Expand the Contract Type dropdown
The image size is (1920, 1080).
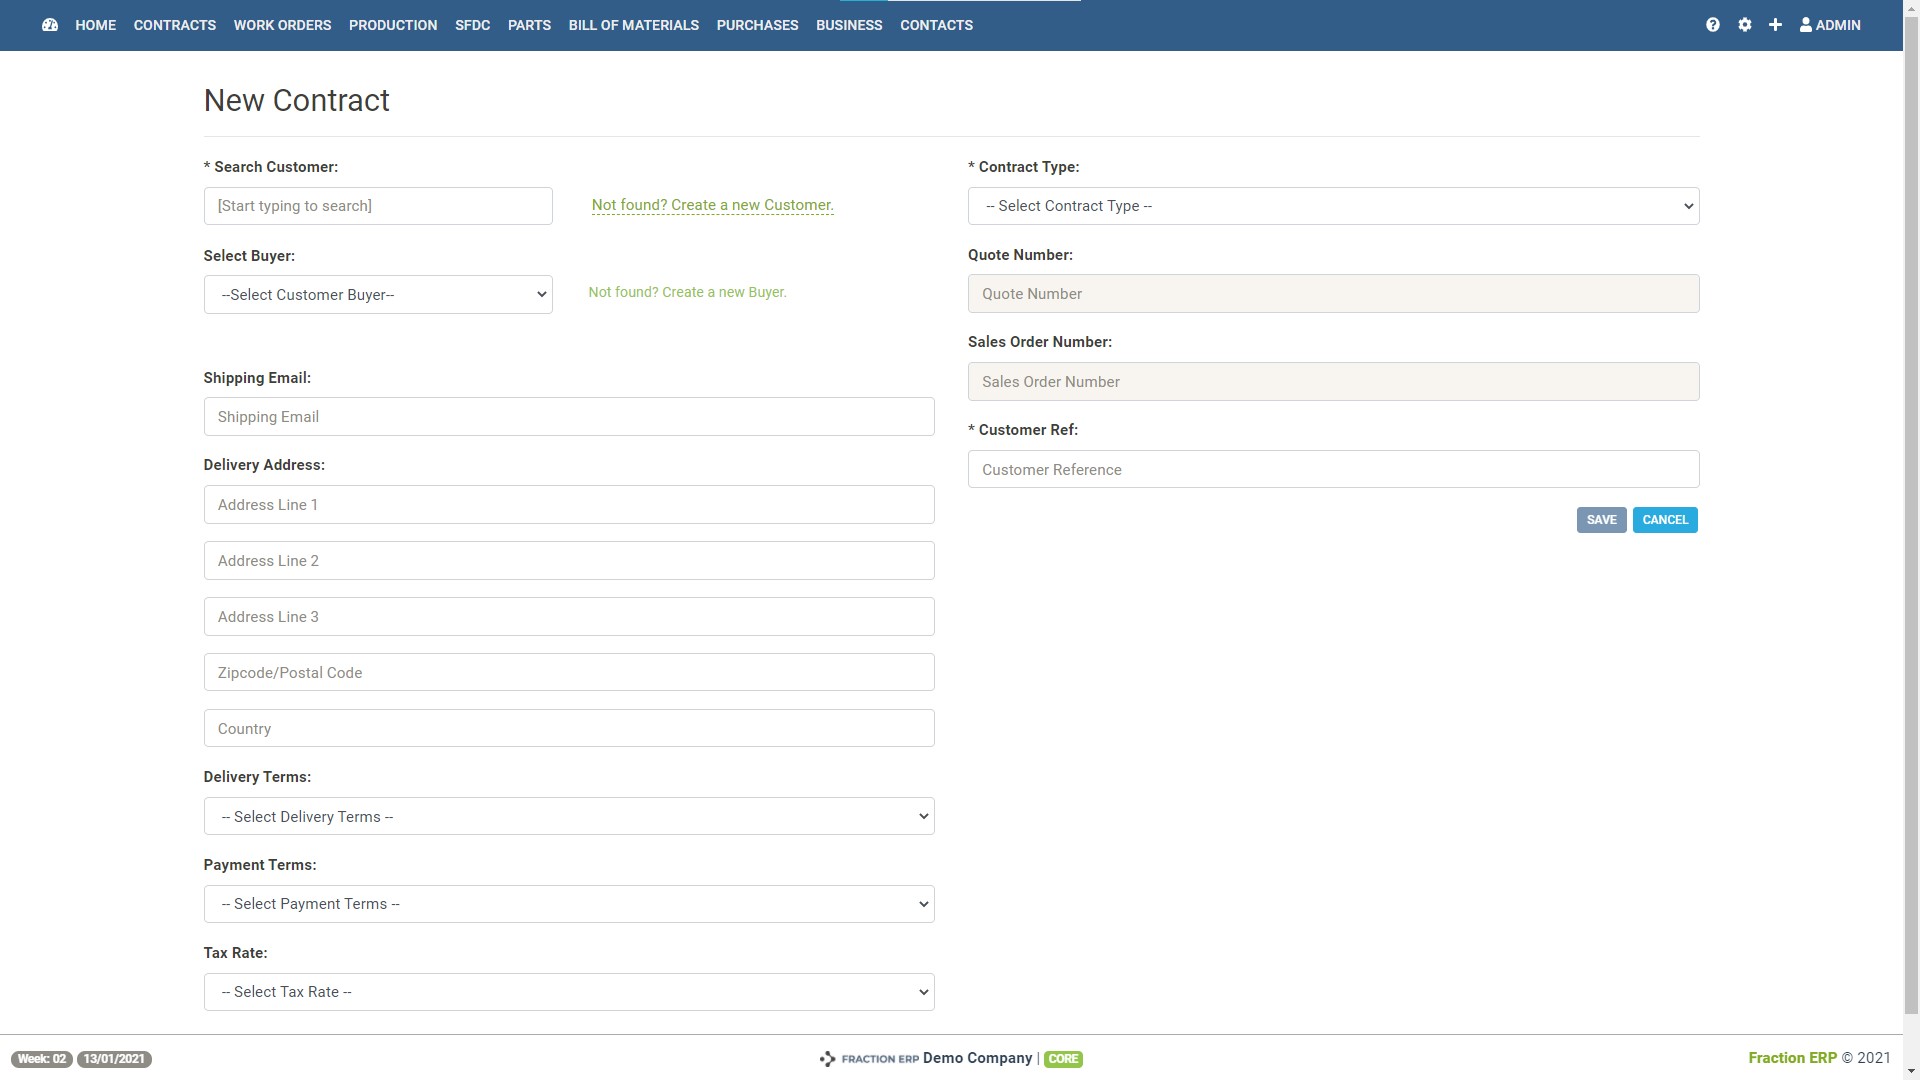(x=1332, y=206)
